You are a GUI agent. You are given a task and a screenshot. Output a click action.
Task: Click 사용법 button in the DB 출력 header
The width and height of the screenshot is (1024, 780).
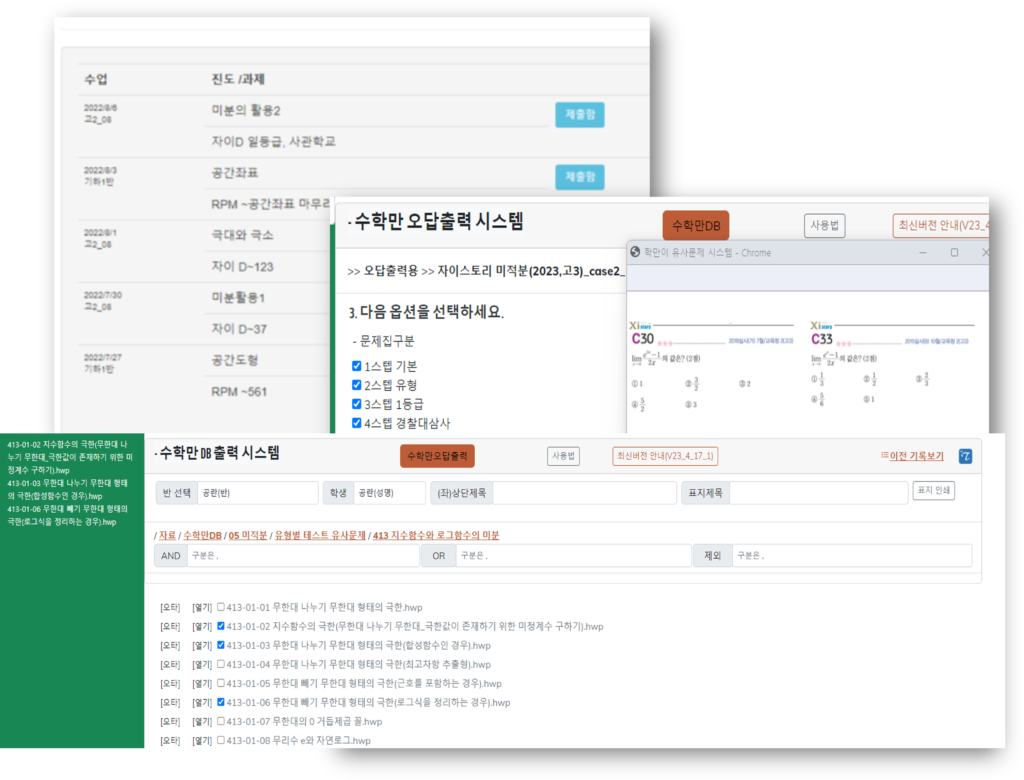tap(563, 456)
